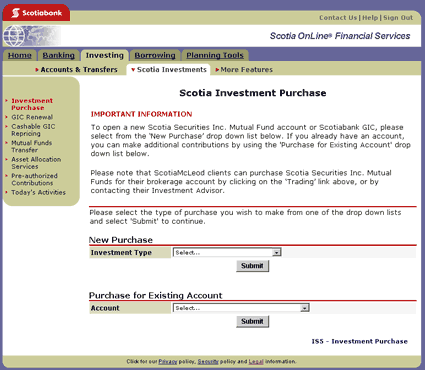Go to the Home tab
Screen dimensions: 425x370
point(20,55)
